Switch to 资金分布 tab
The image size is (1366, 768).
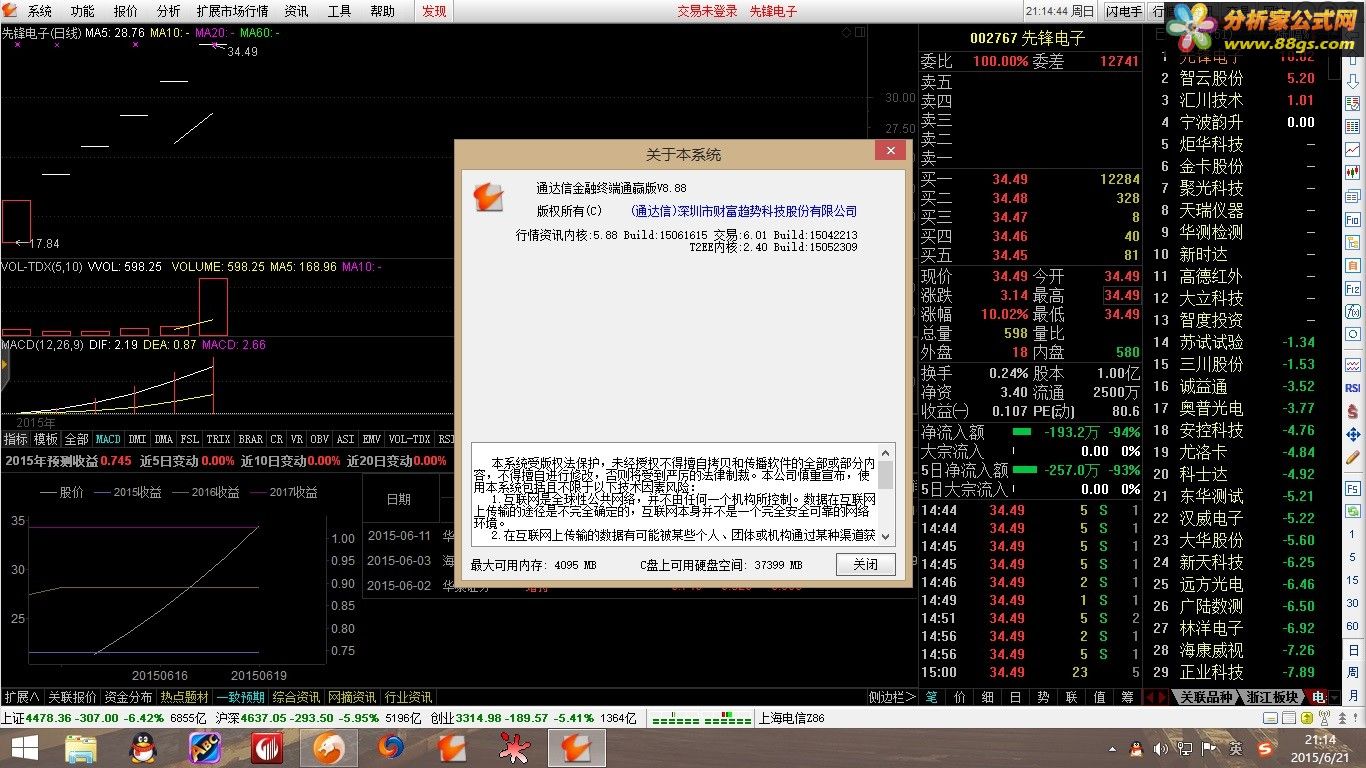pos(129,697)
